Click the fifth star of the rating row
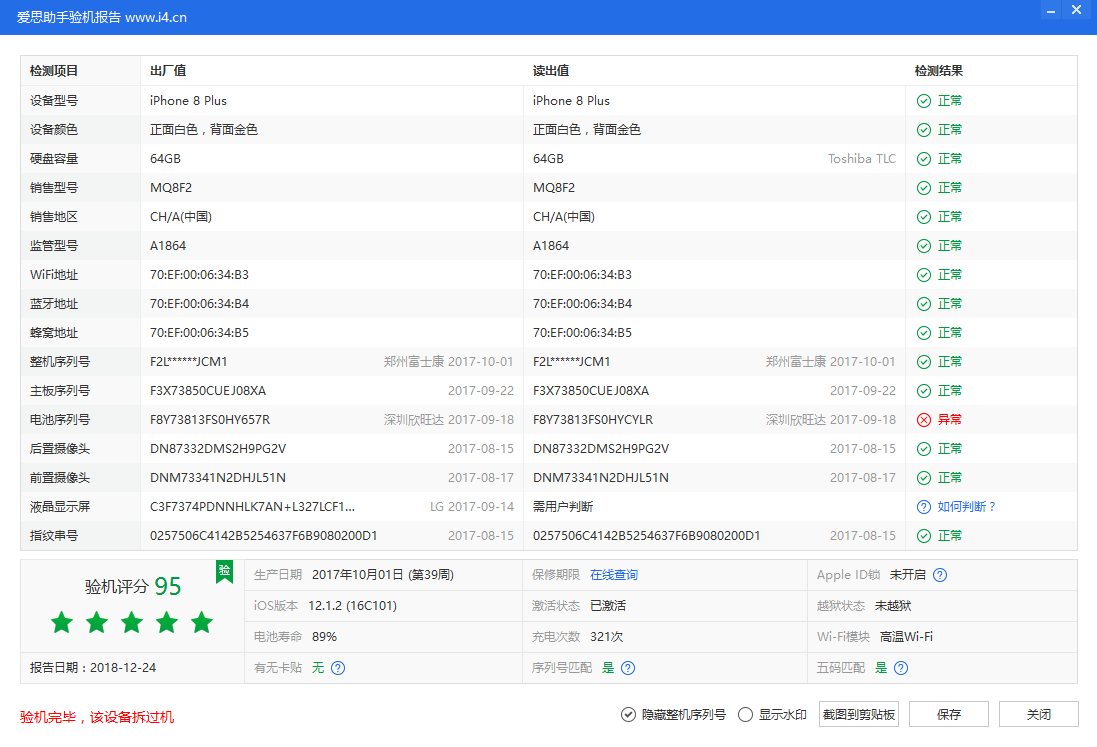 (201, 622)
